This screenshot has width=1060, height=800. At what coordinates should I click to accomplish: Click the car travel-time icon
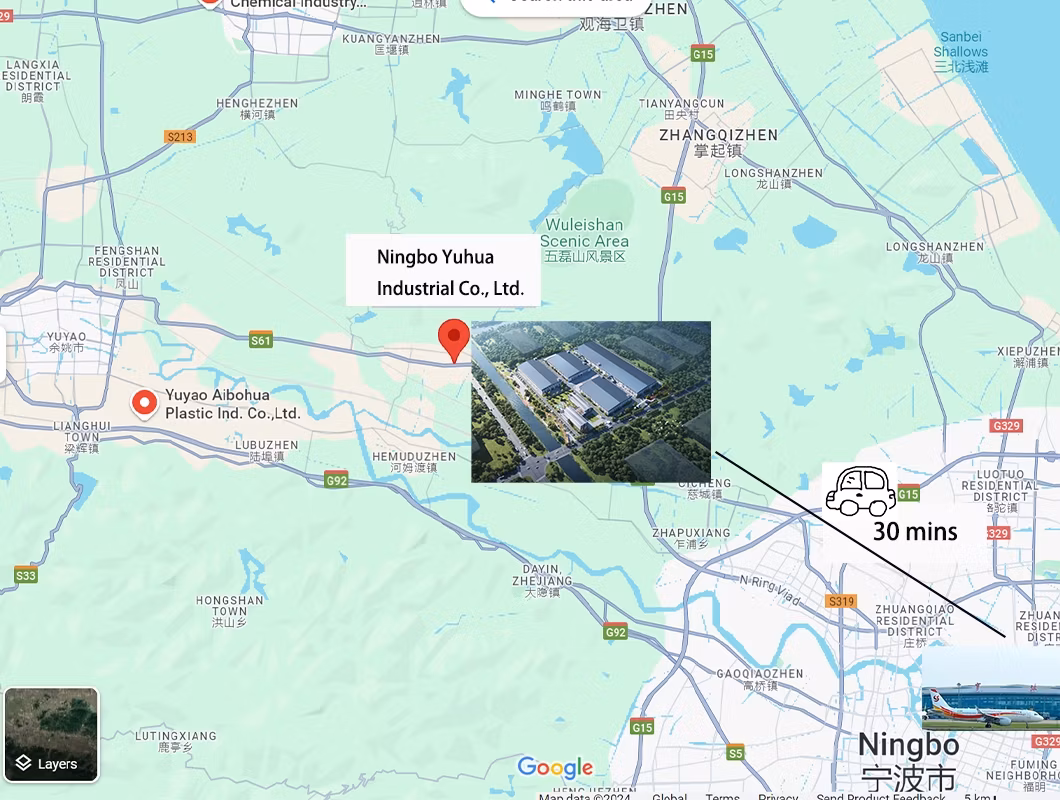click(861, 491)
